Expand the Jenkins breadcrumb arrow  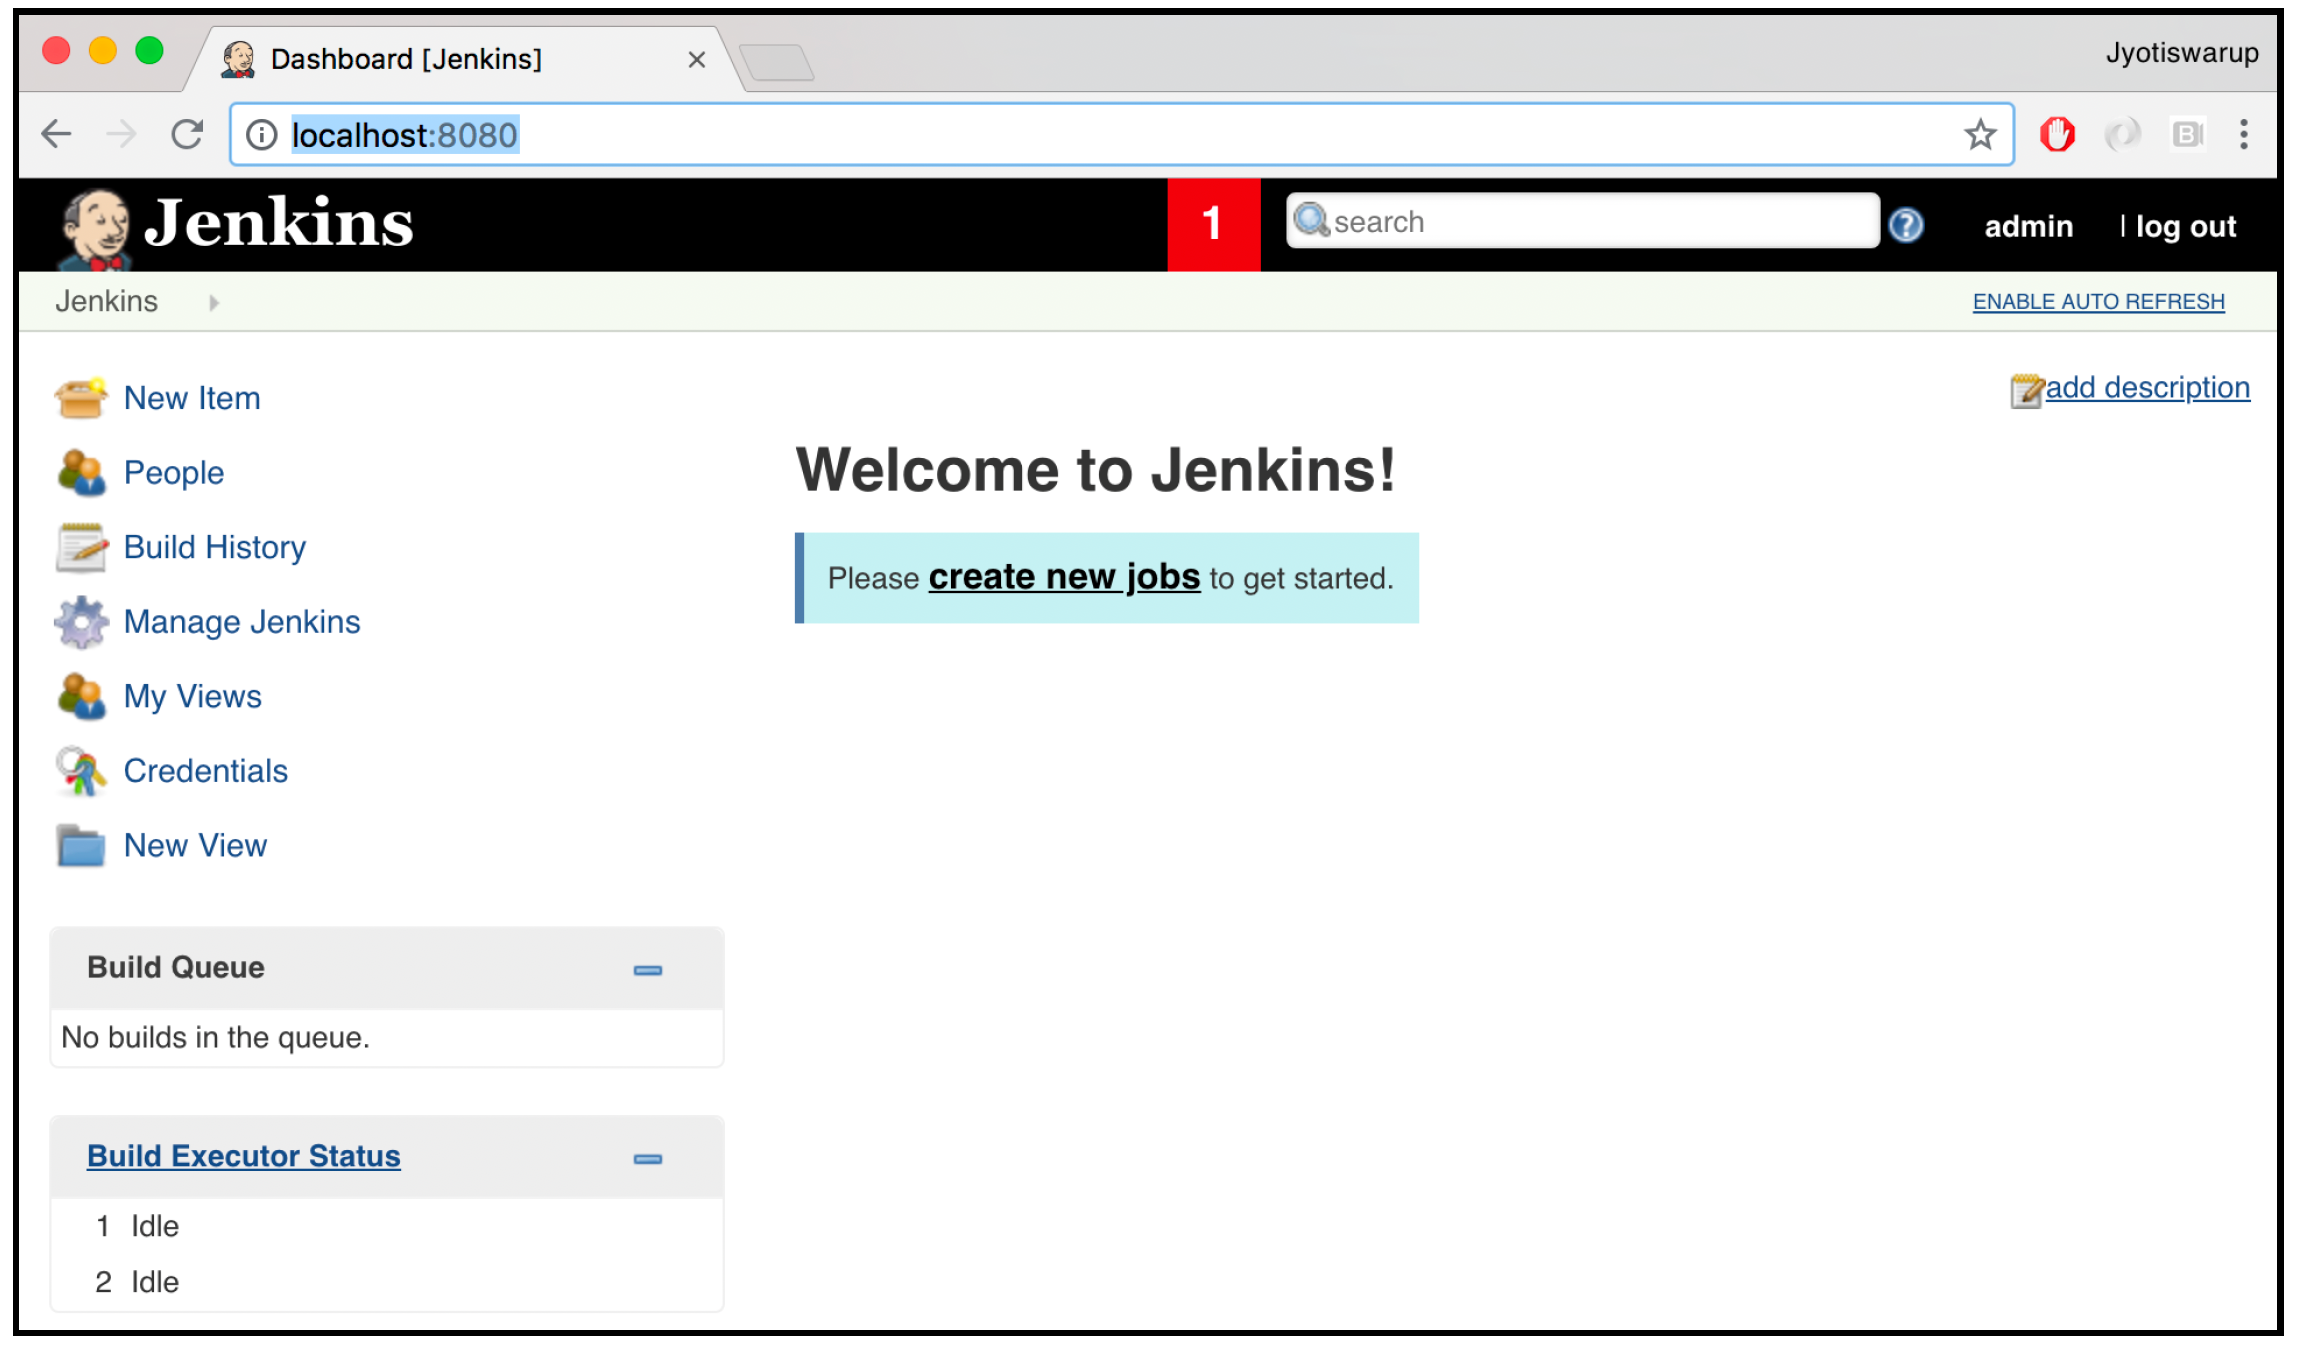pyautogui.click(x=213, y=302)
